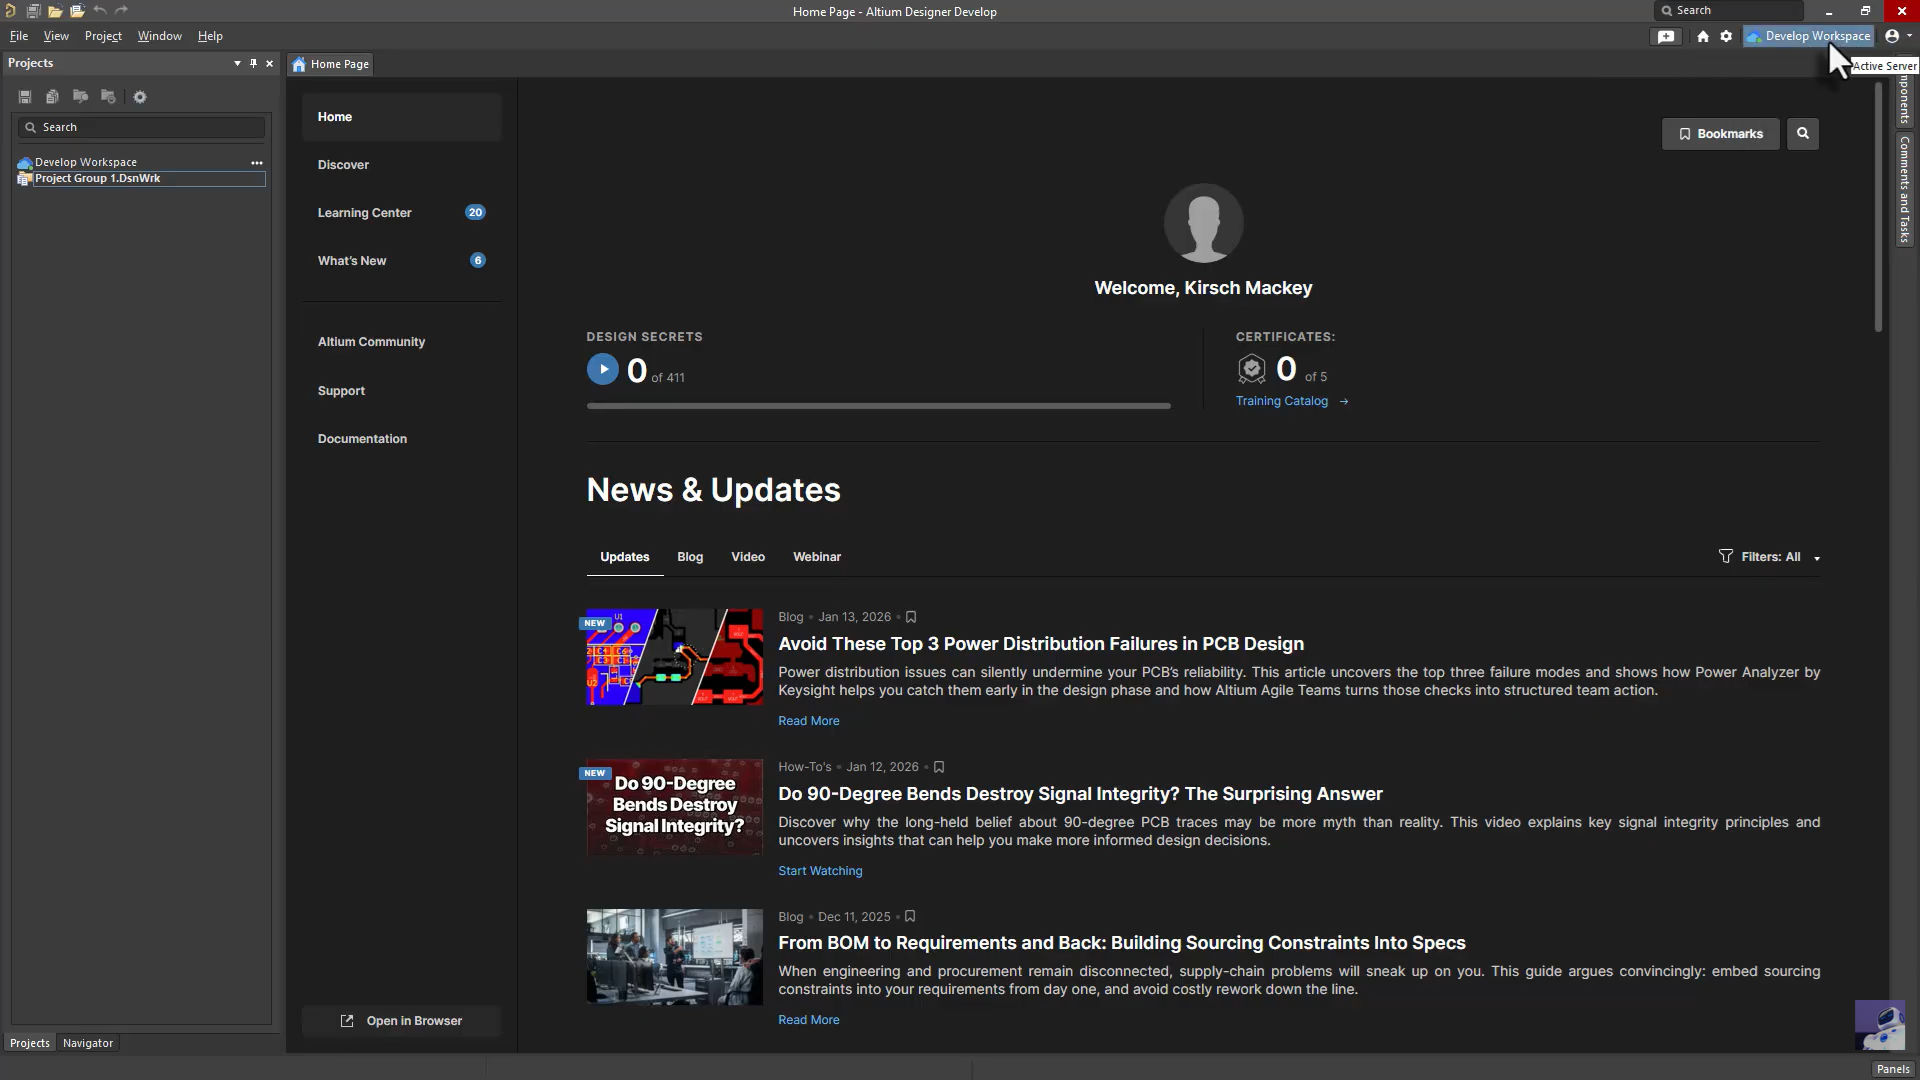Click the Save All icon in the title bar
Image resolution: width=1920 pixels, height=1080 pixels.
click(x=33, y=11)
